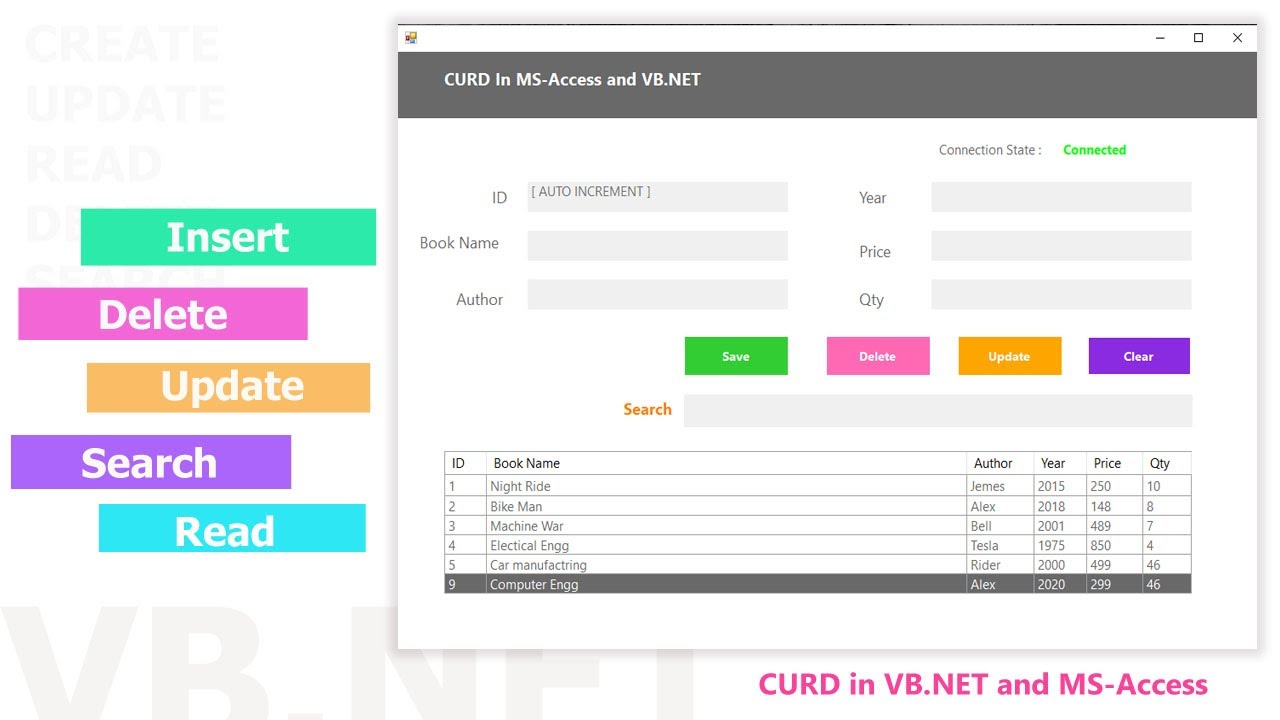
Task: Click the pink Delete button in the form
Action: point(878,356)
